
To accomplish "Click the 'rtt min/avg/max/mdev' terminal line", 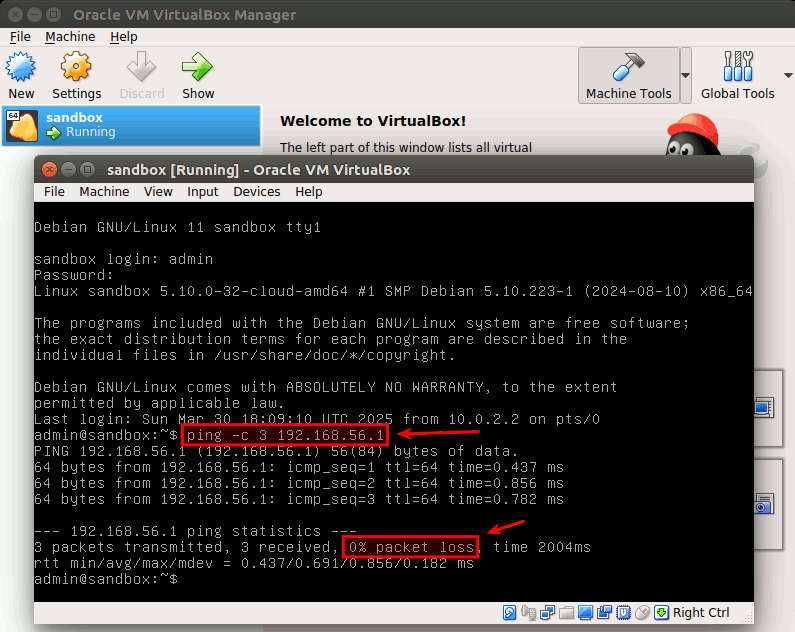I will [x=254, y=563].
